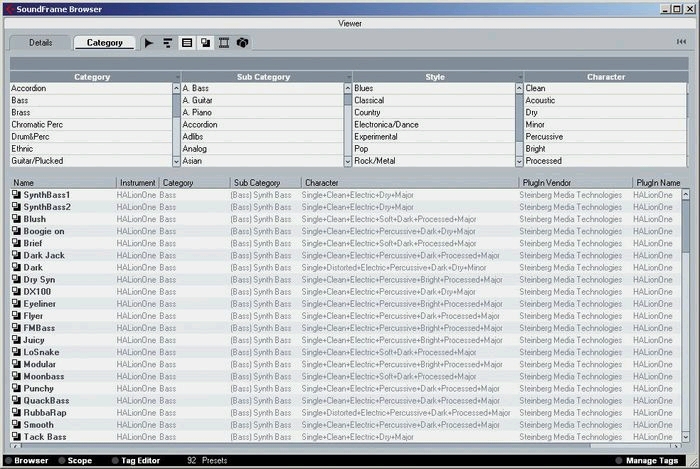Toggle the MIDI files filter icon
The width and height of the screenshot is (700, 469).
(x=167, y=43)
